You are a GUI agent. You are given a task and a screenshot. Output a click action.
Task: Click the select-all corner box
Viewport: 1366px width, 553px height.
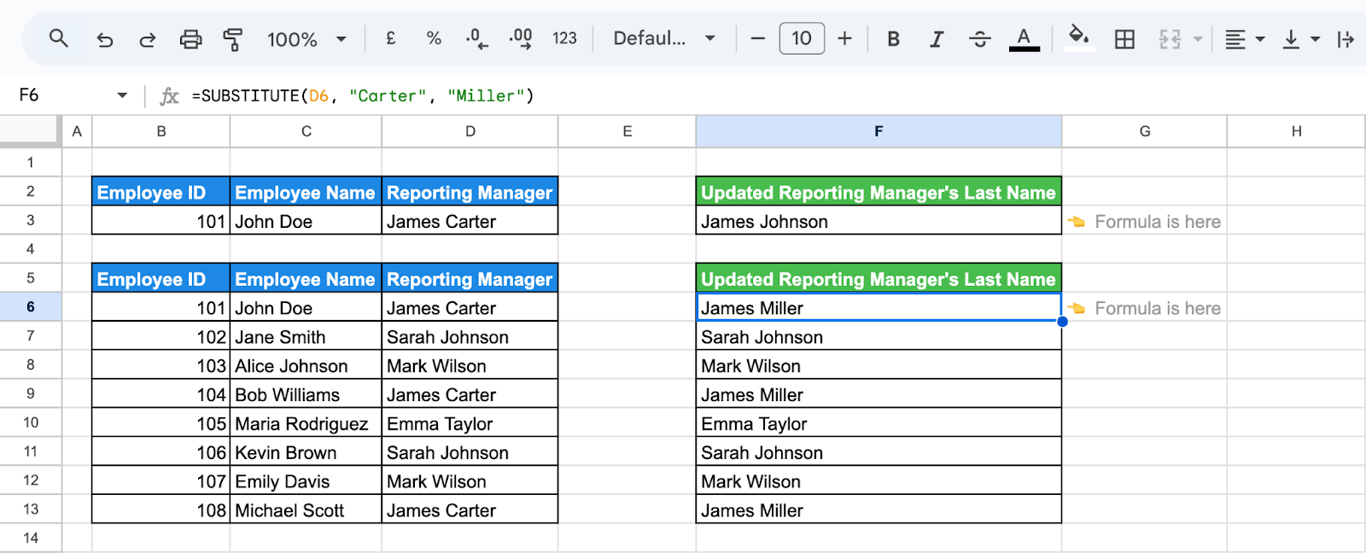pos(30,131)
